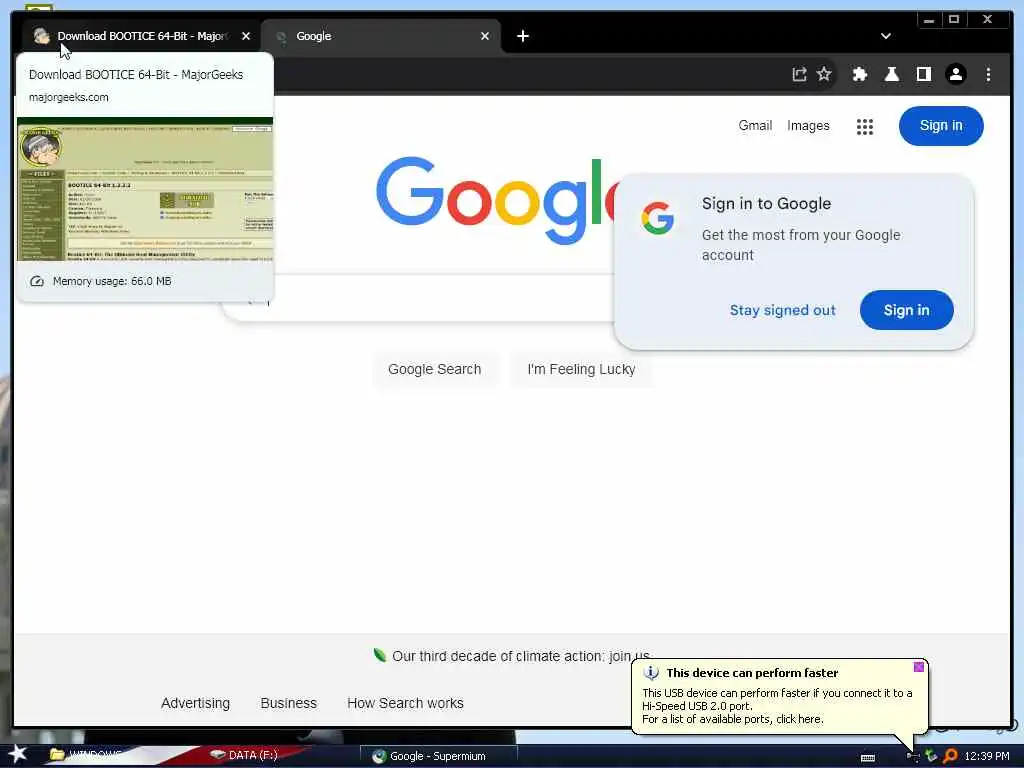Expand the tab search chevron
The height and width of the screenshot is (768, 1024).
[x=886, y=36]
